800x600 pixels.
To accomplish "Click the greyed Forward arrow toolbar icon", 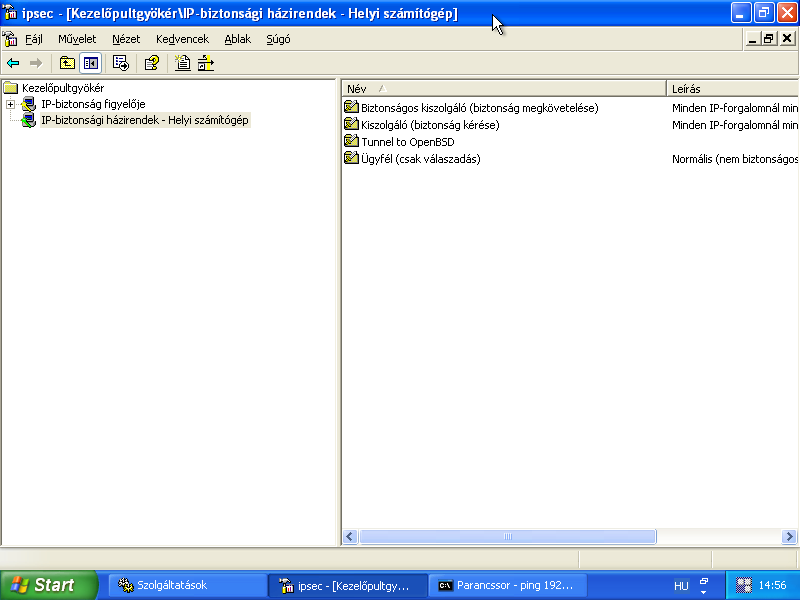I will [36, 63].
